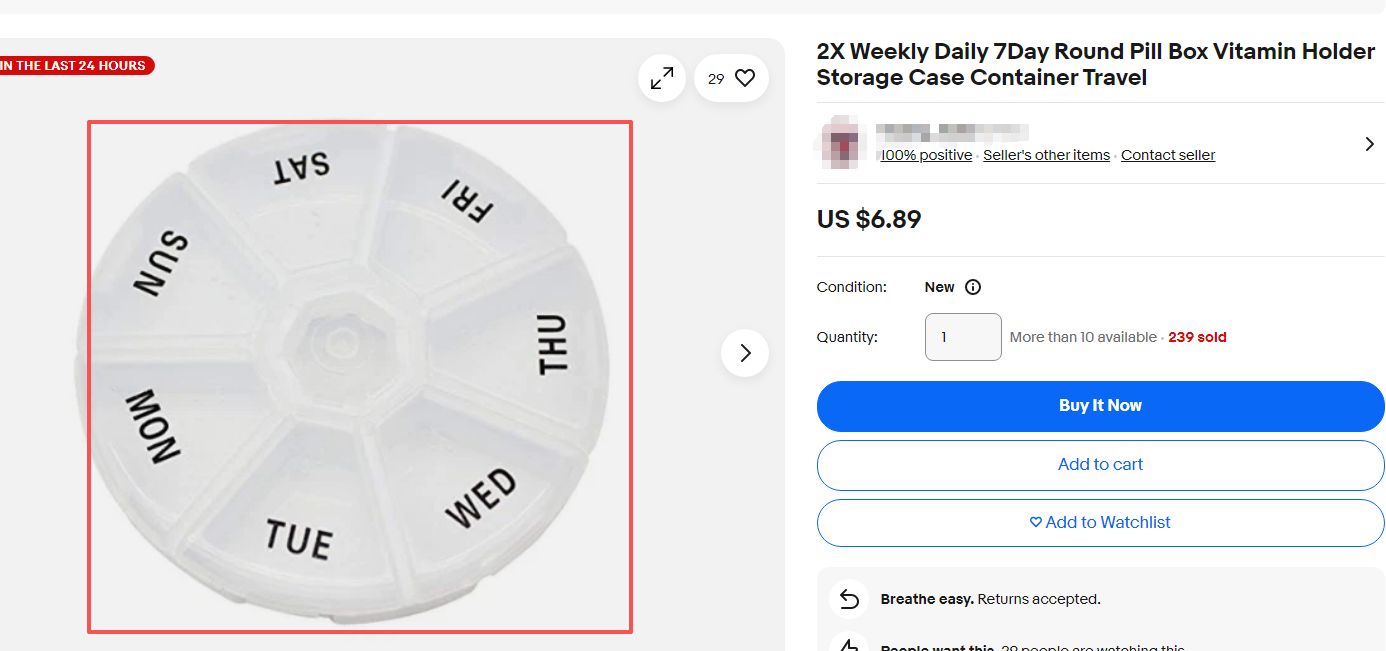Expand the seller details chevron
Screen dimensions: 1386x651
(x=1369, y=143)
